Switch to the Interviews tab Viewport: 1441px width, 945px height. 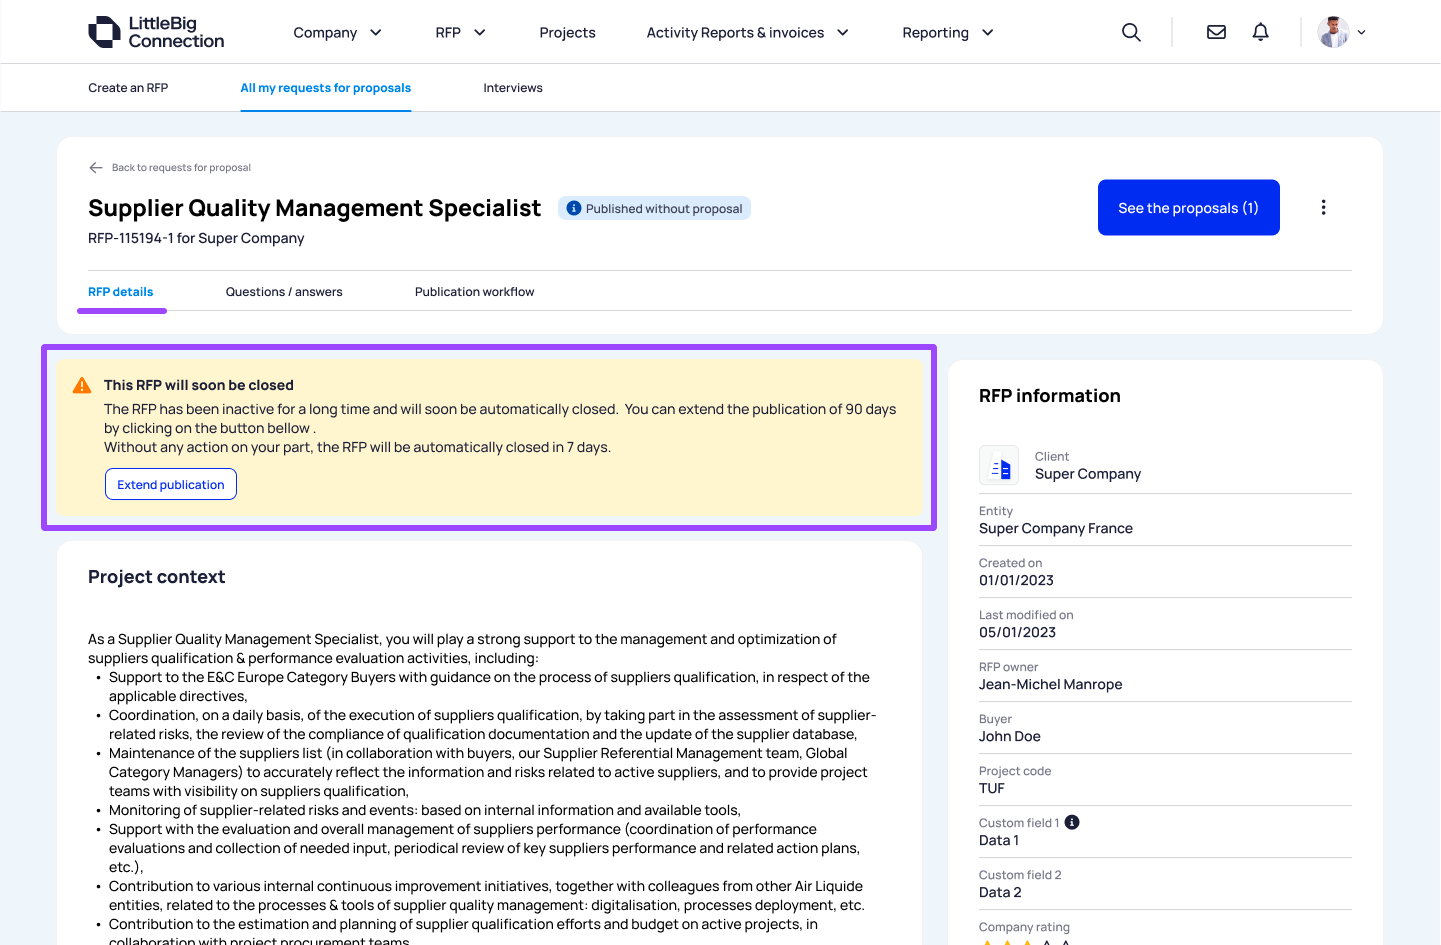point(513,88)
